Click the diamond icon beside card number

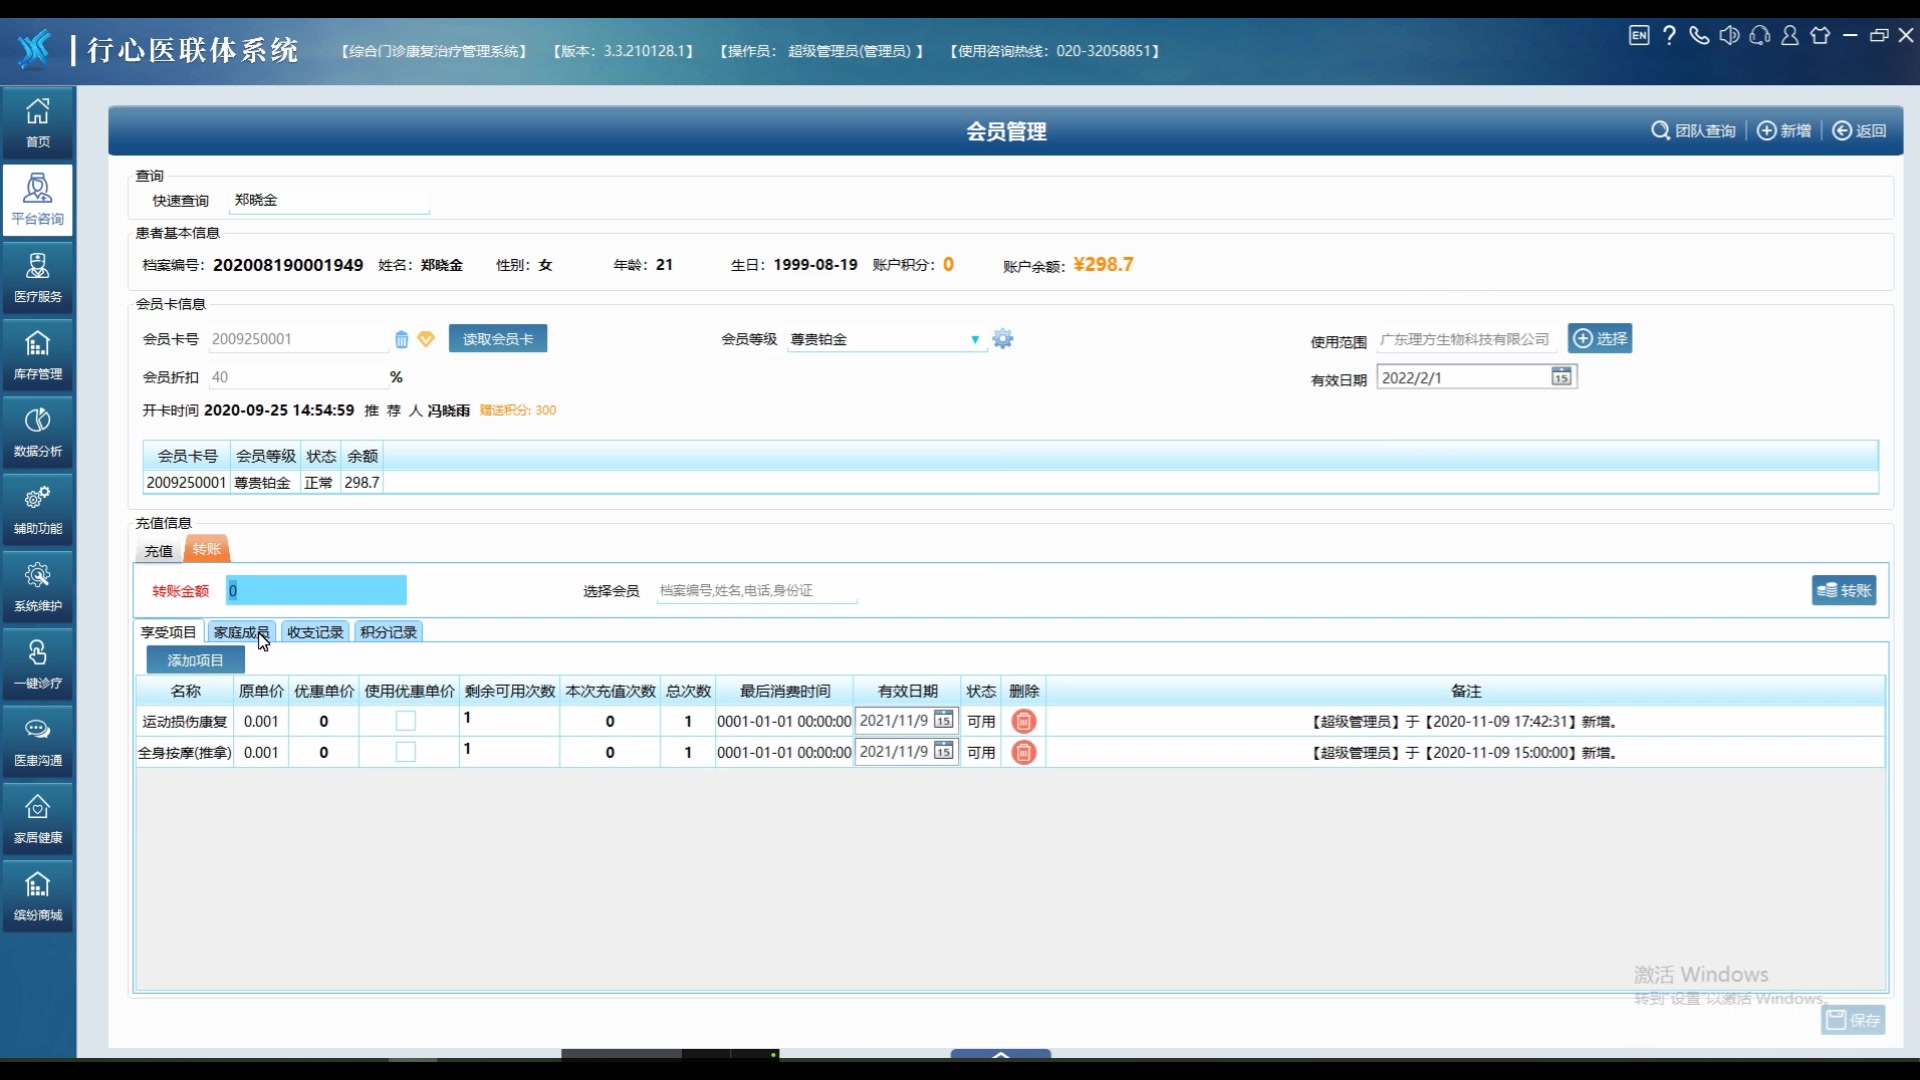(x=426, y=339)
